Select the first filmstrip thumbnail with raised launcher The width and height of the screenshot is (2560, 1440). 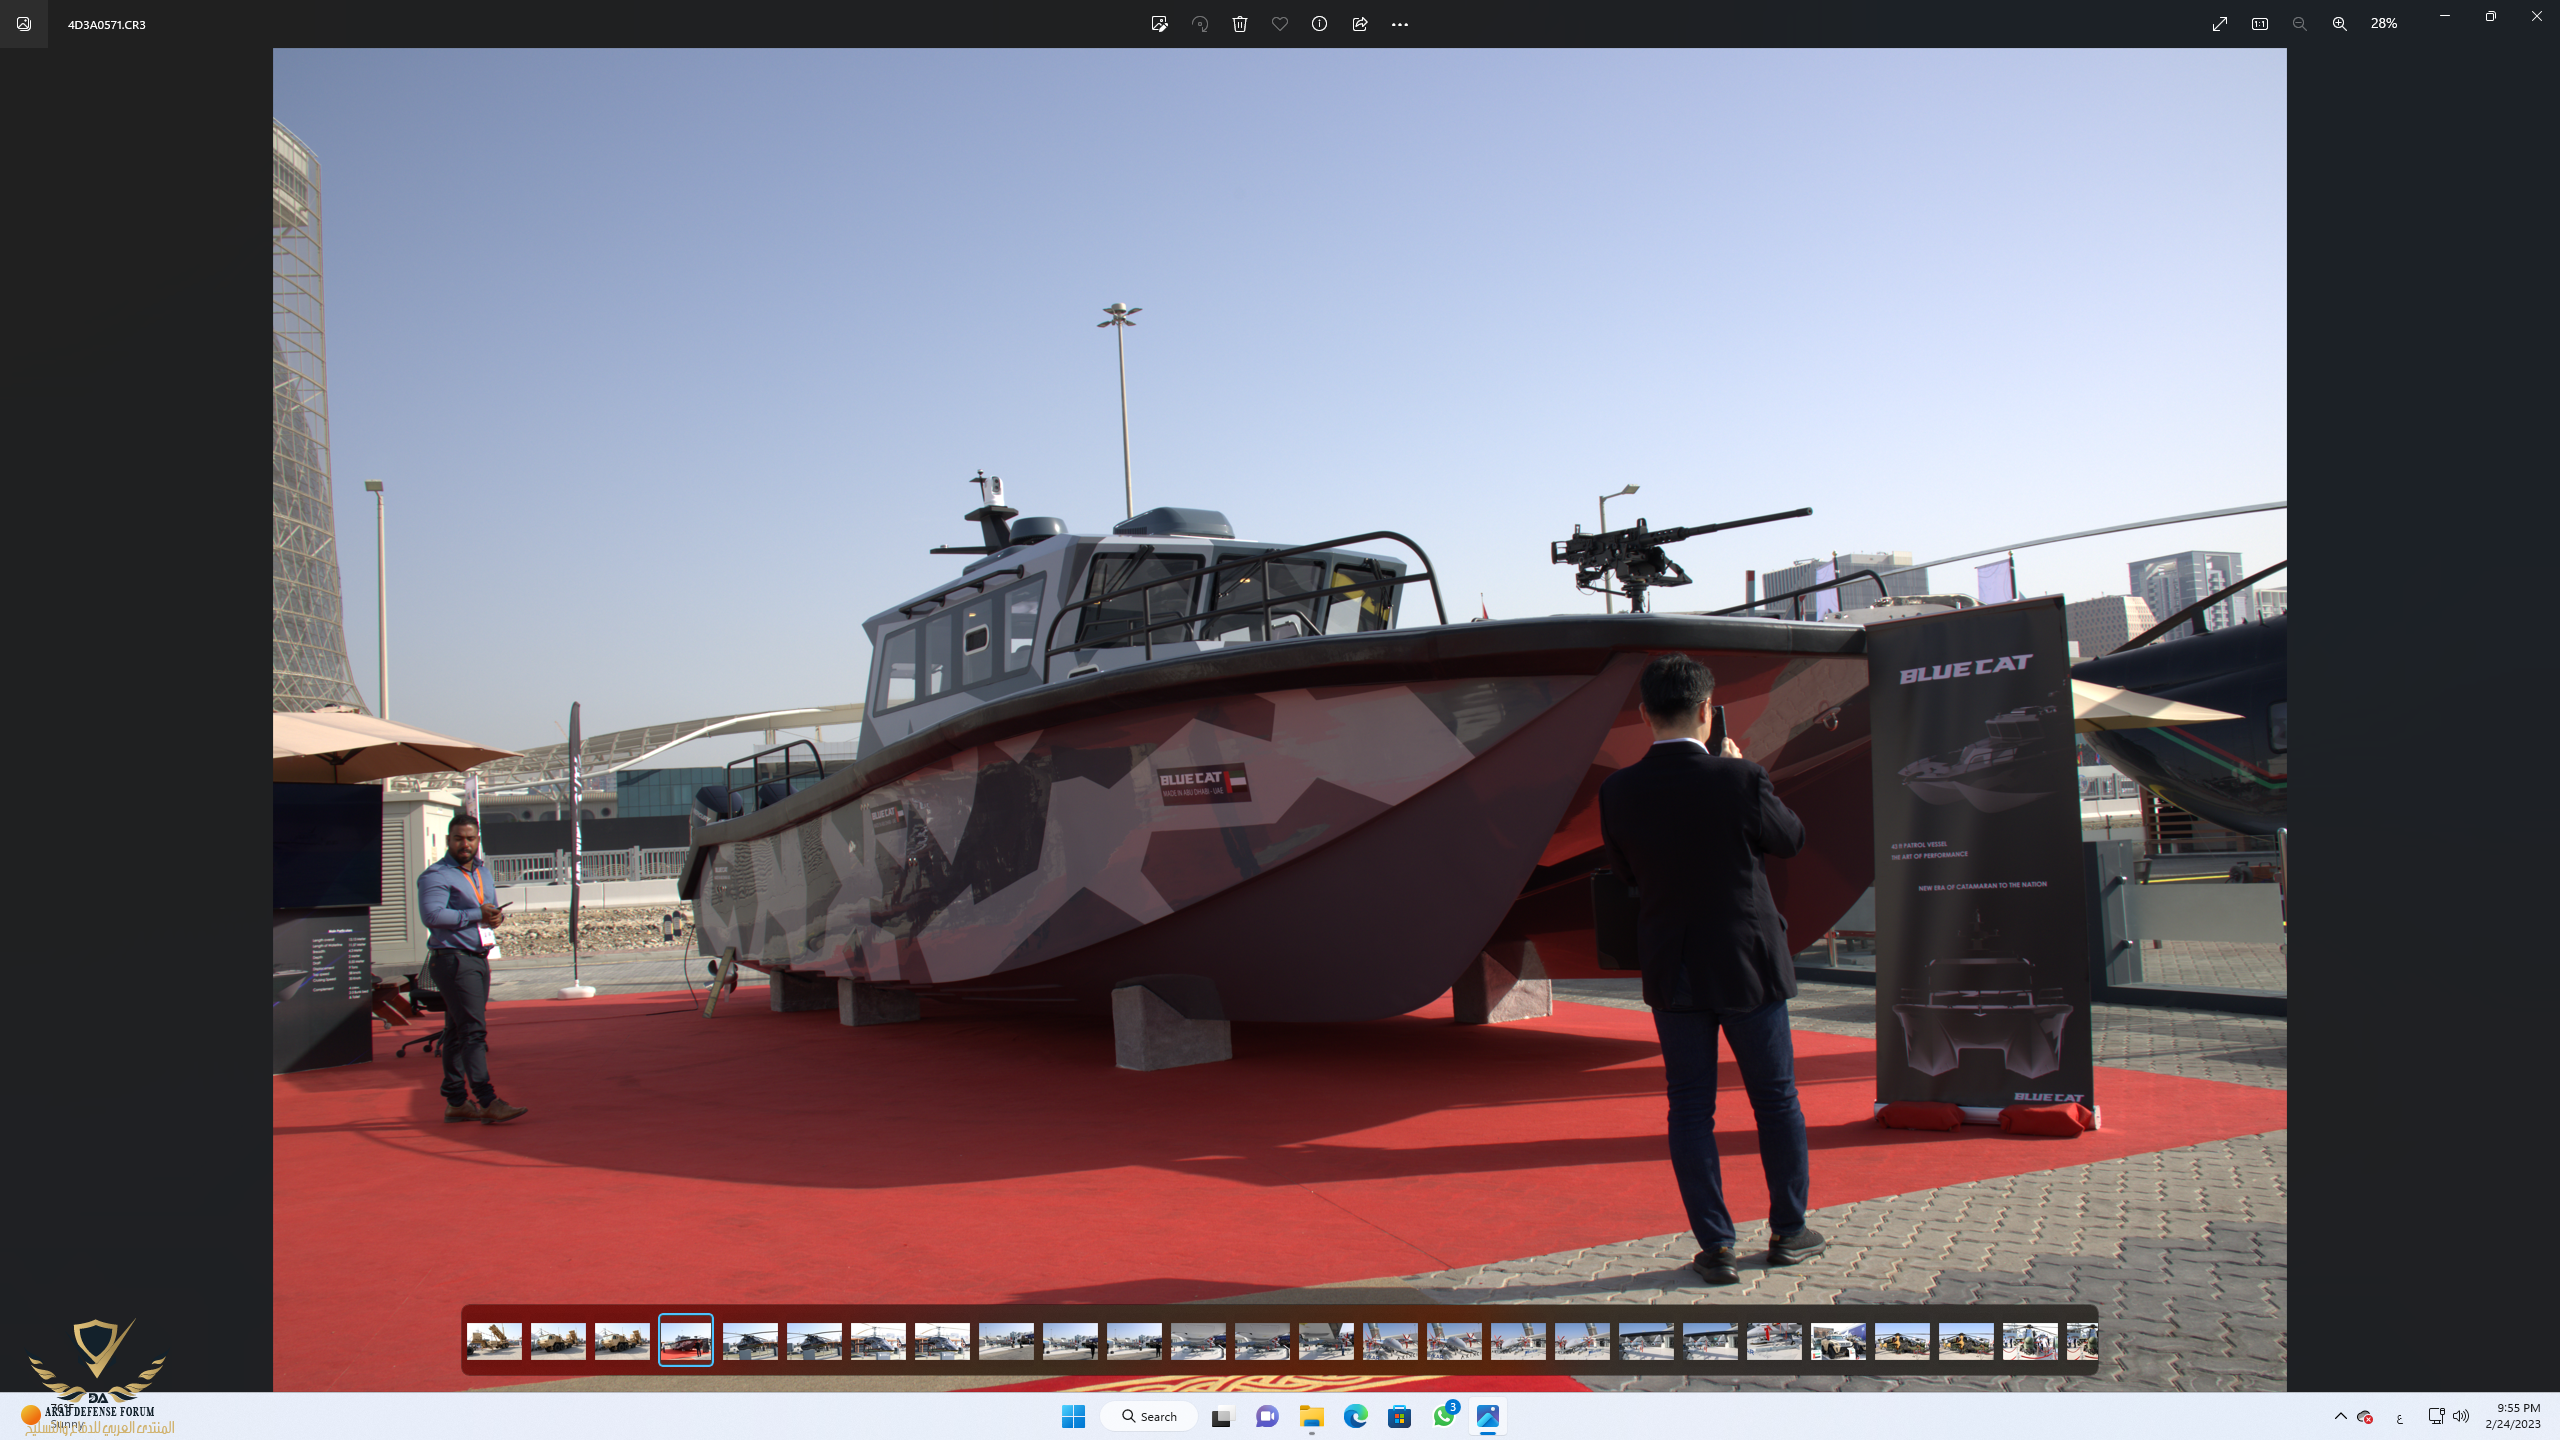pos(494,1340)
